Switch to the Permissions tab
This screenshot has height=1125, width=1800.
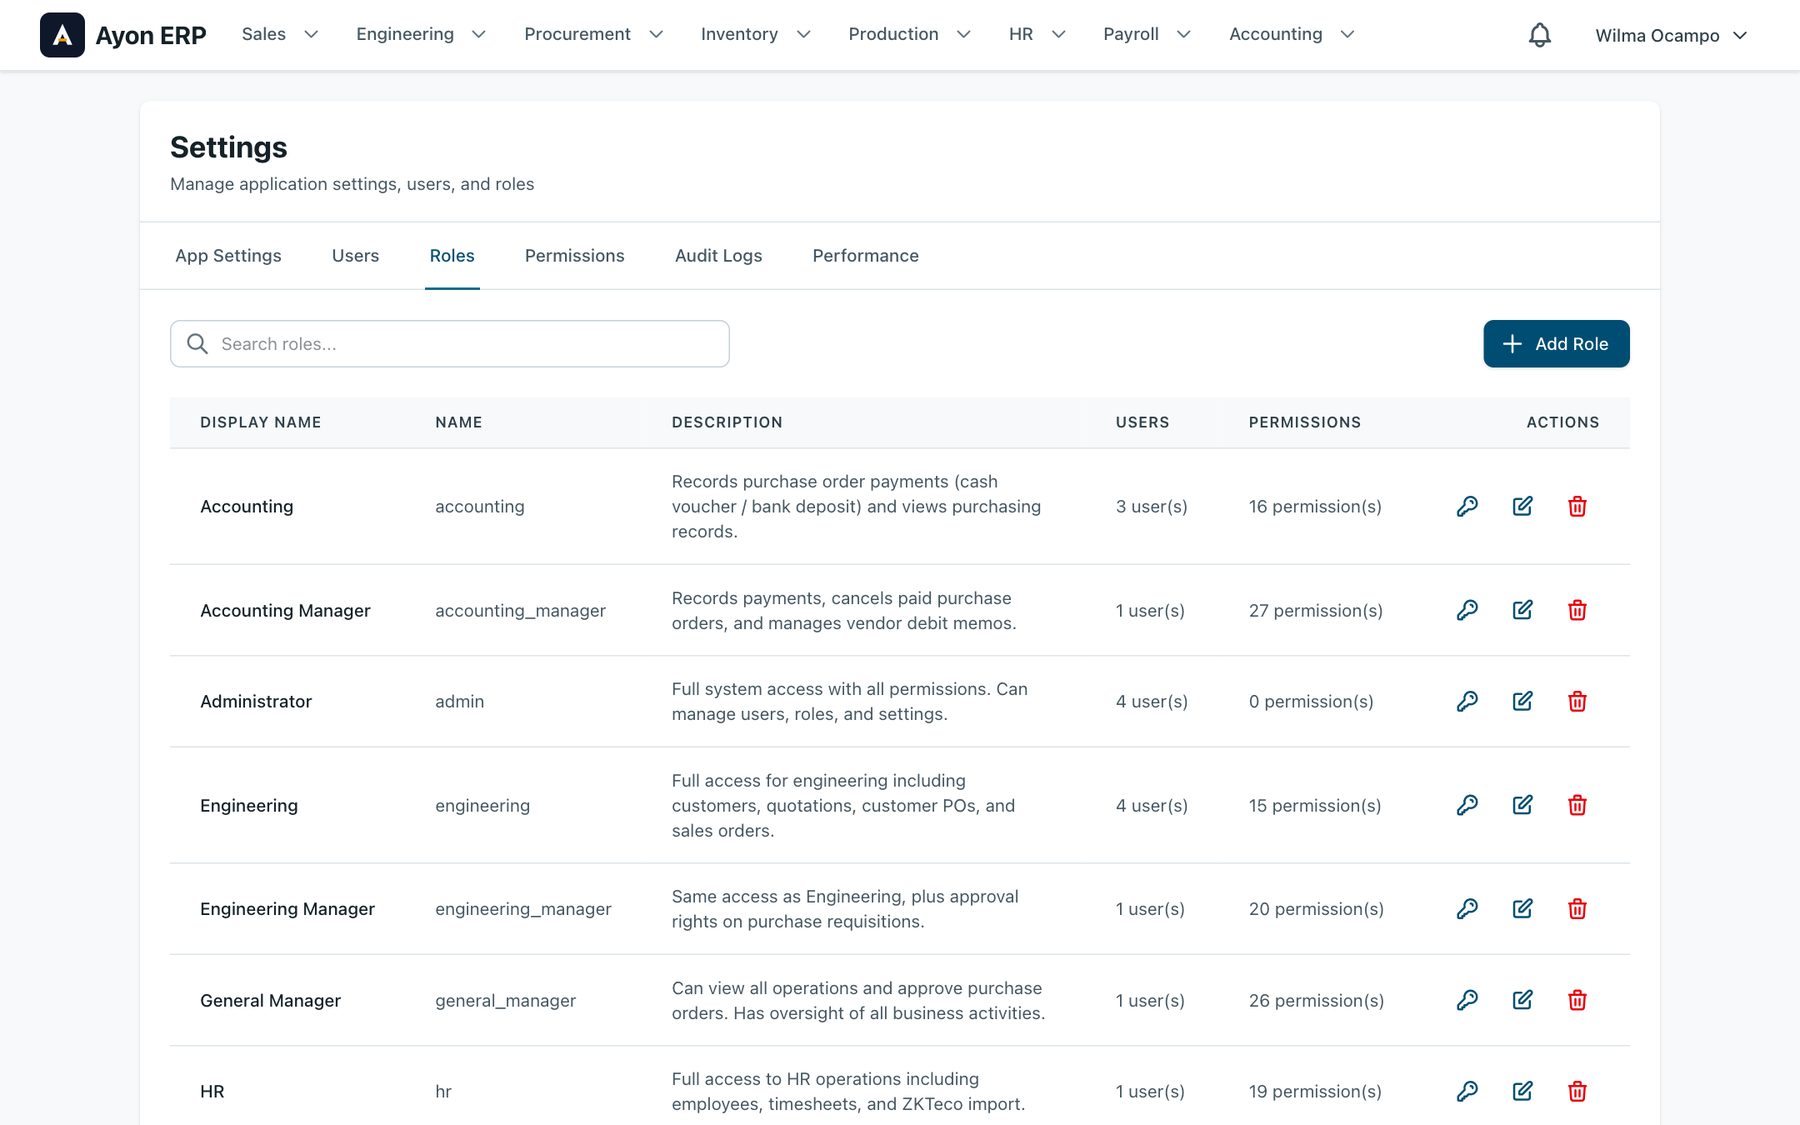tap(574, 256)
